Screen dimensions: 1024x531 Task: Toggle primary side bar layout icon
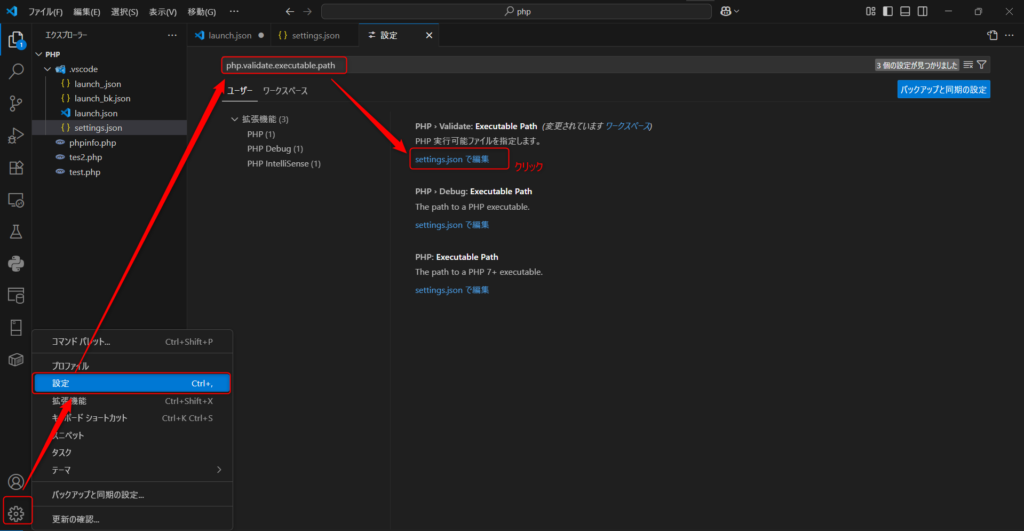click(x=888, y=11)
